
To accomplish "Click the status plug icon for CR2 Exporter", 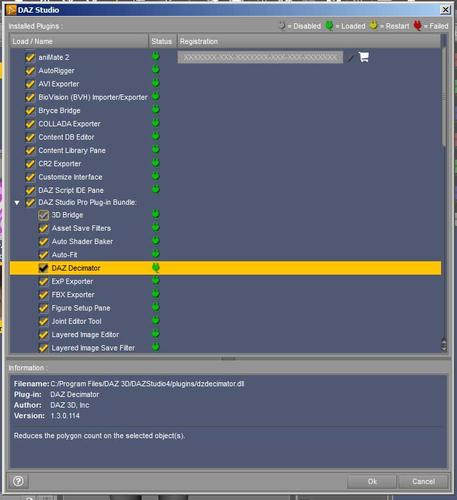I will 156,163.
